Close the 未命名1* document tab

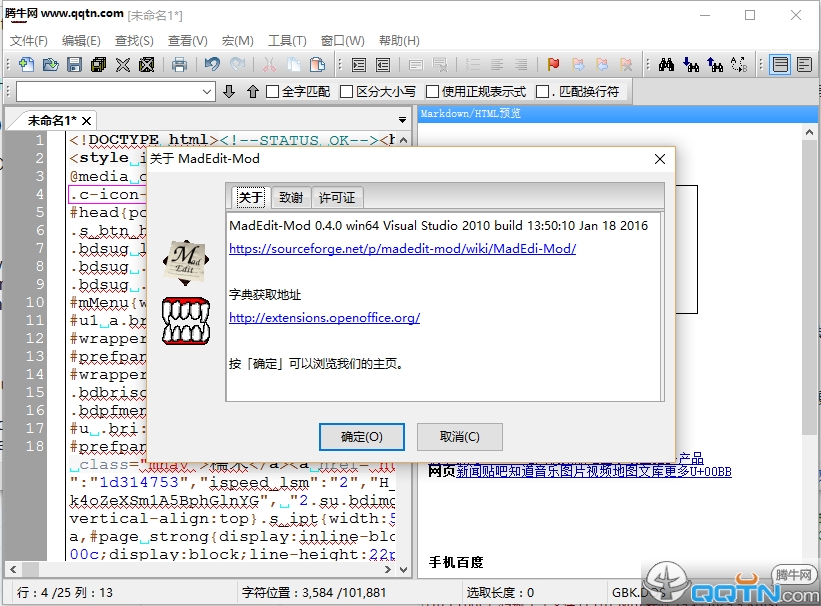86,120
